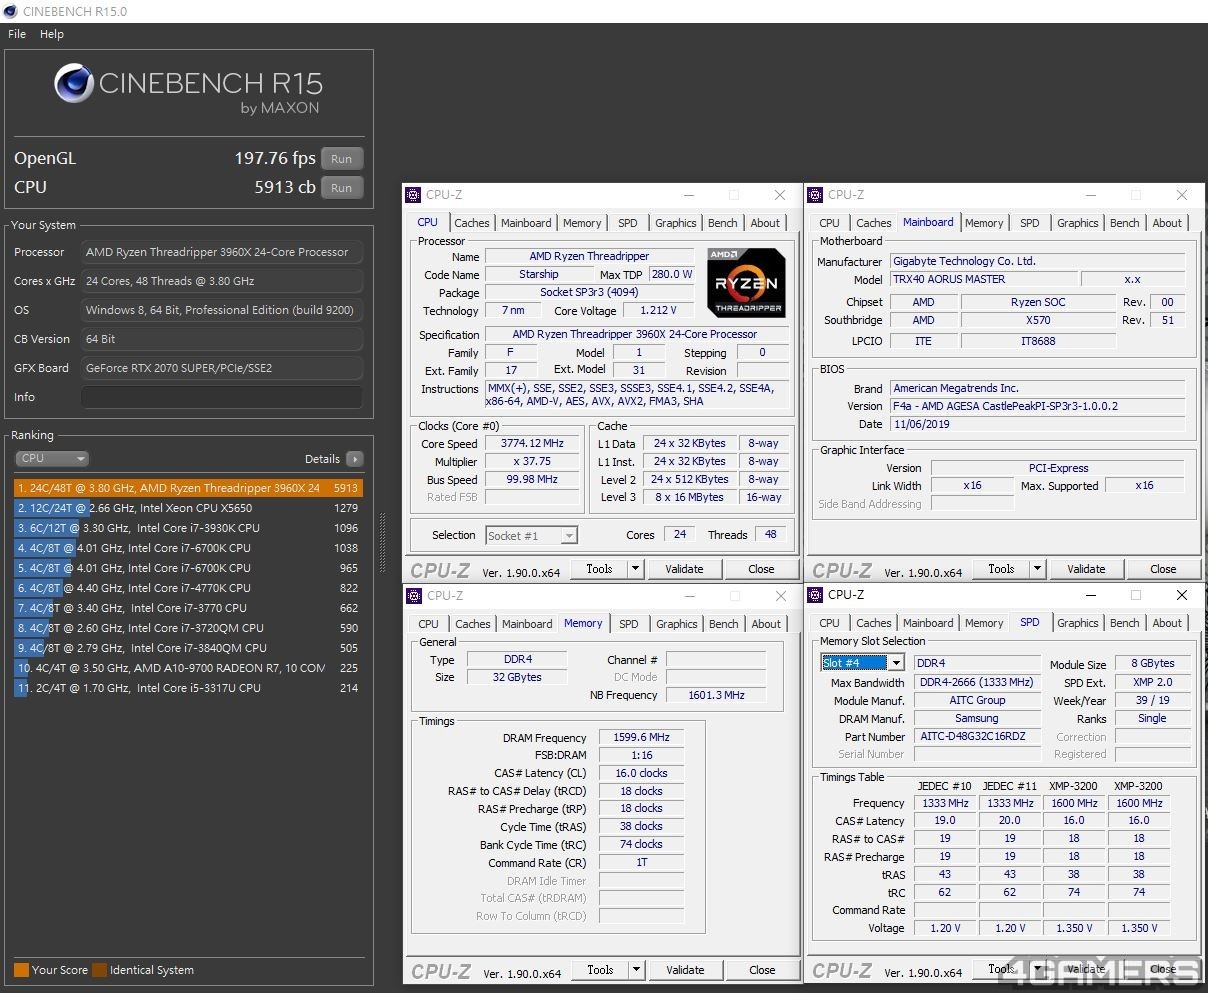Click Validate in the Processor CPU-Z window
This screenshot has width=1208, height=993.
(x=684, y=569)
